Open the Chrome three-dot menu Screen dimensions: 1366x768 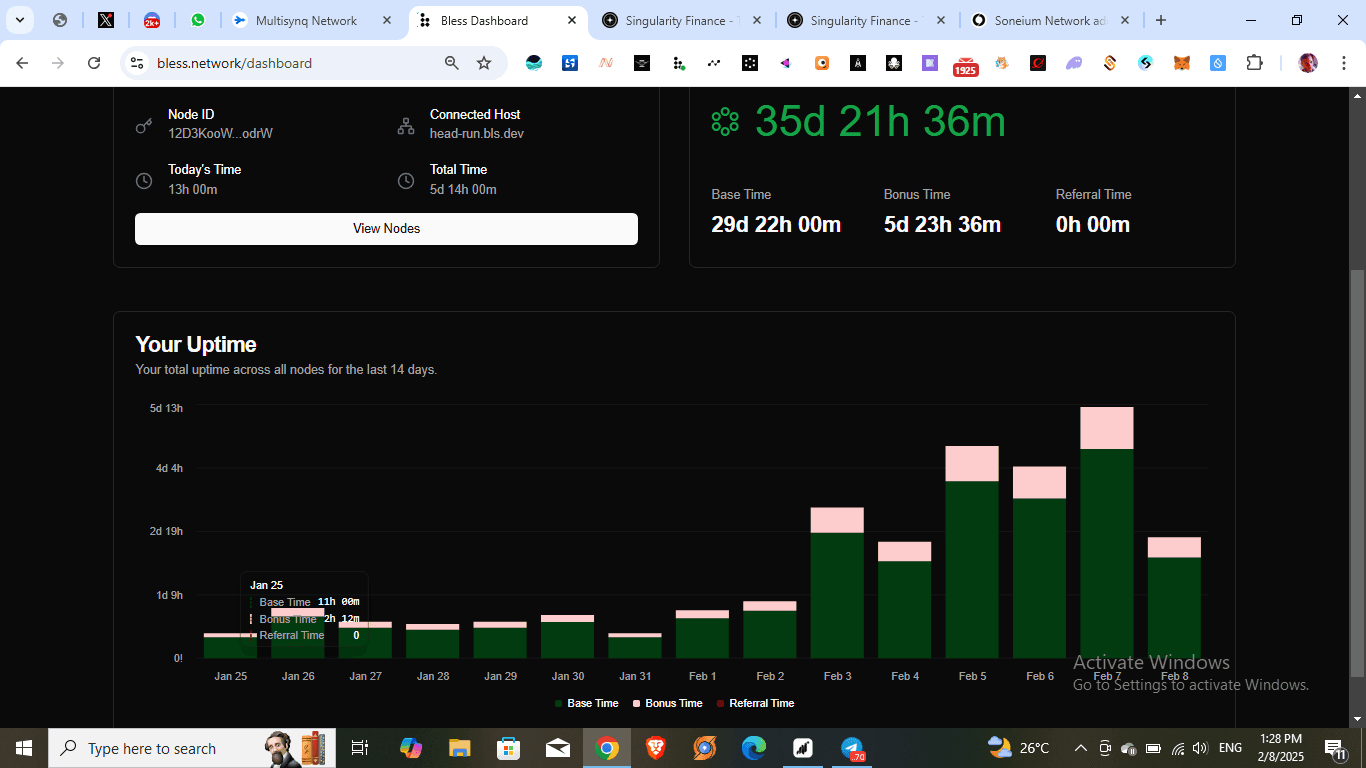[1342, 63]
